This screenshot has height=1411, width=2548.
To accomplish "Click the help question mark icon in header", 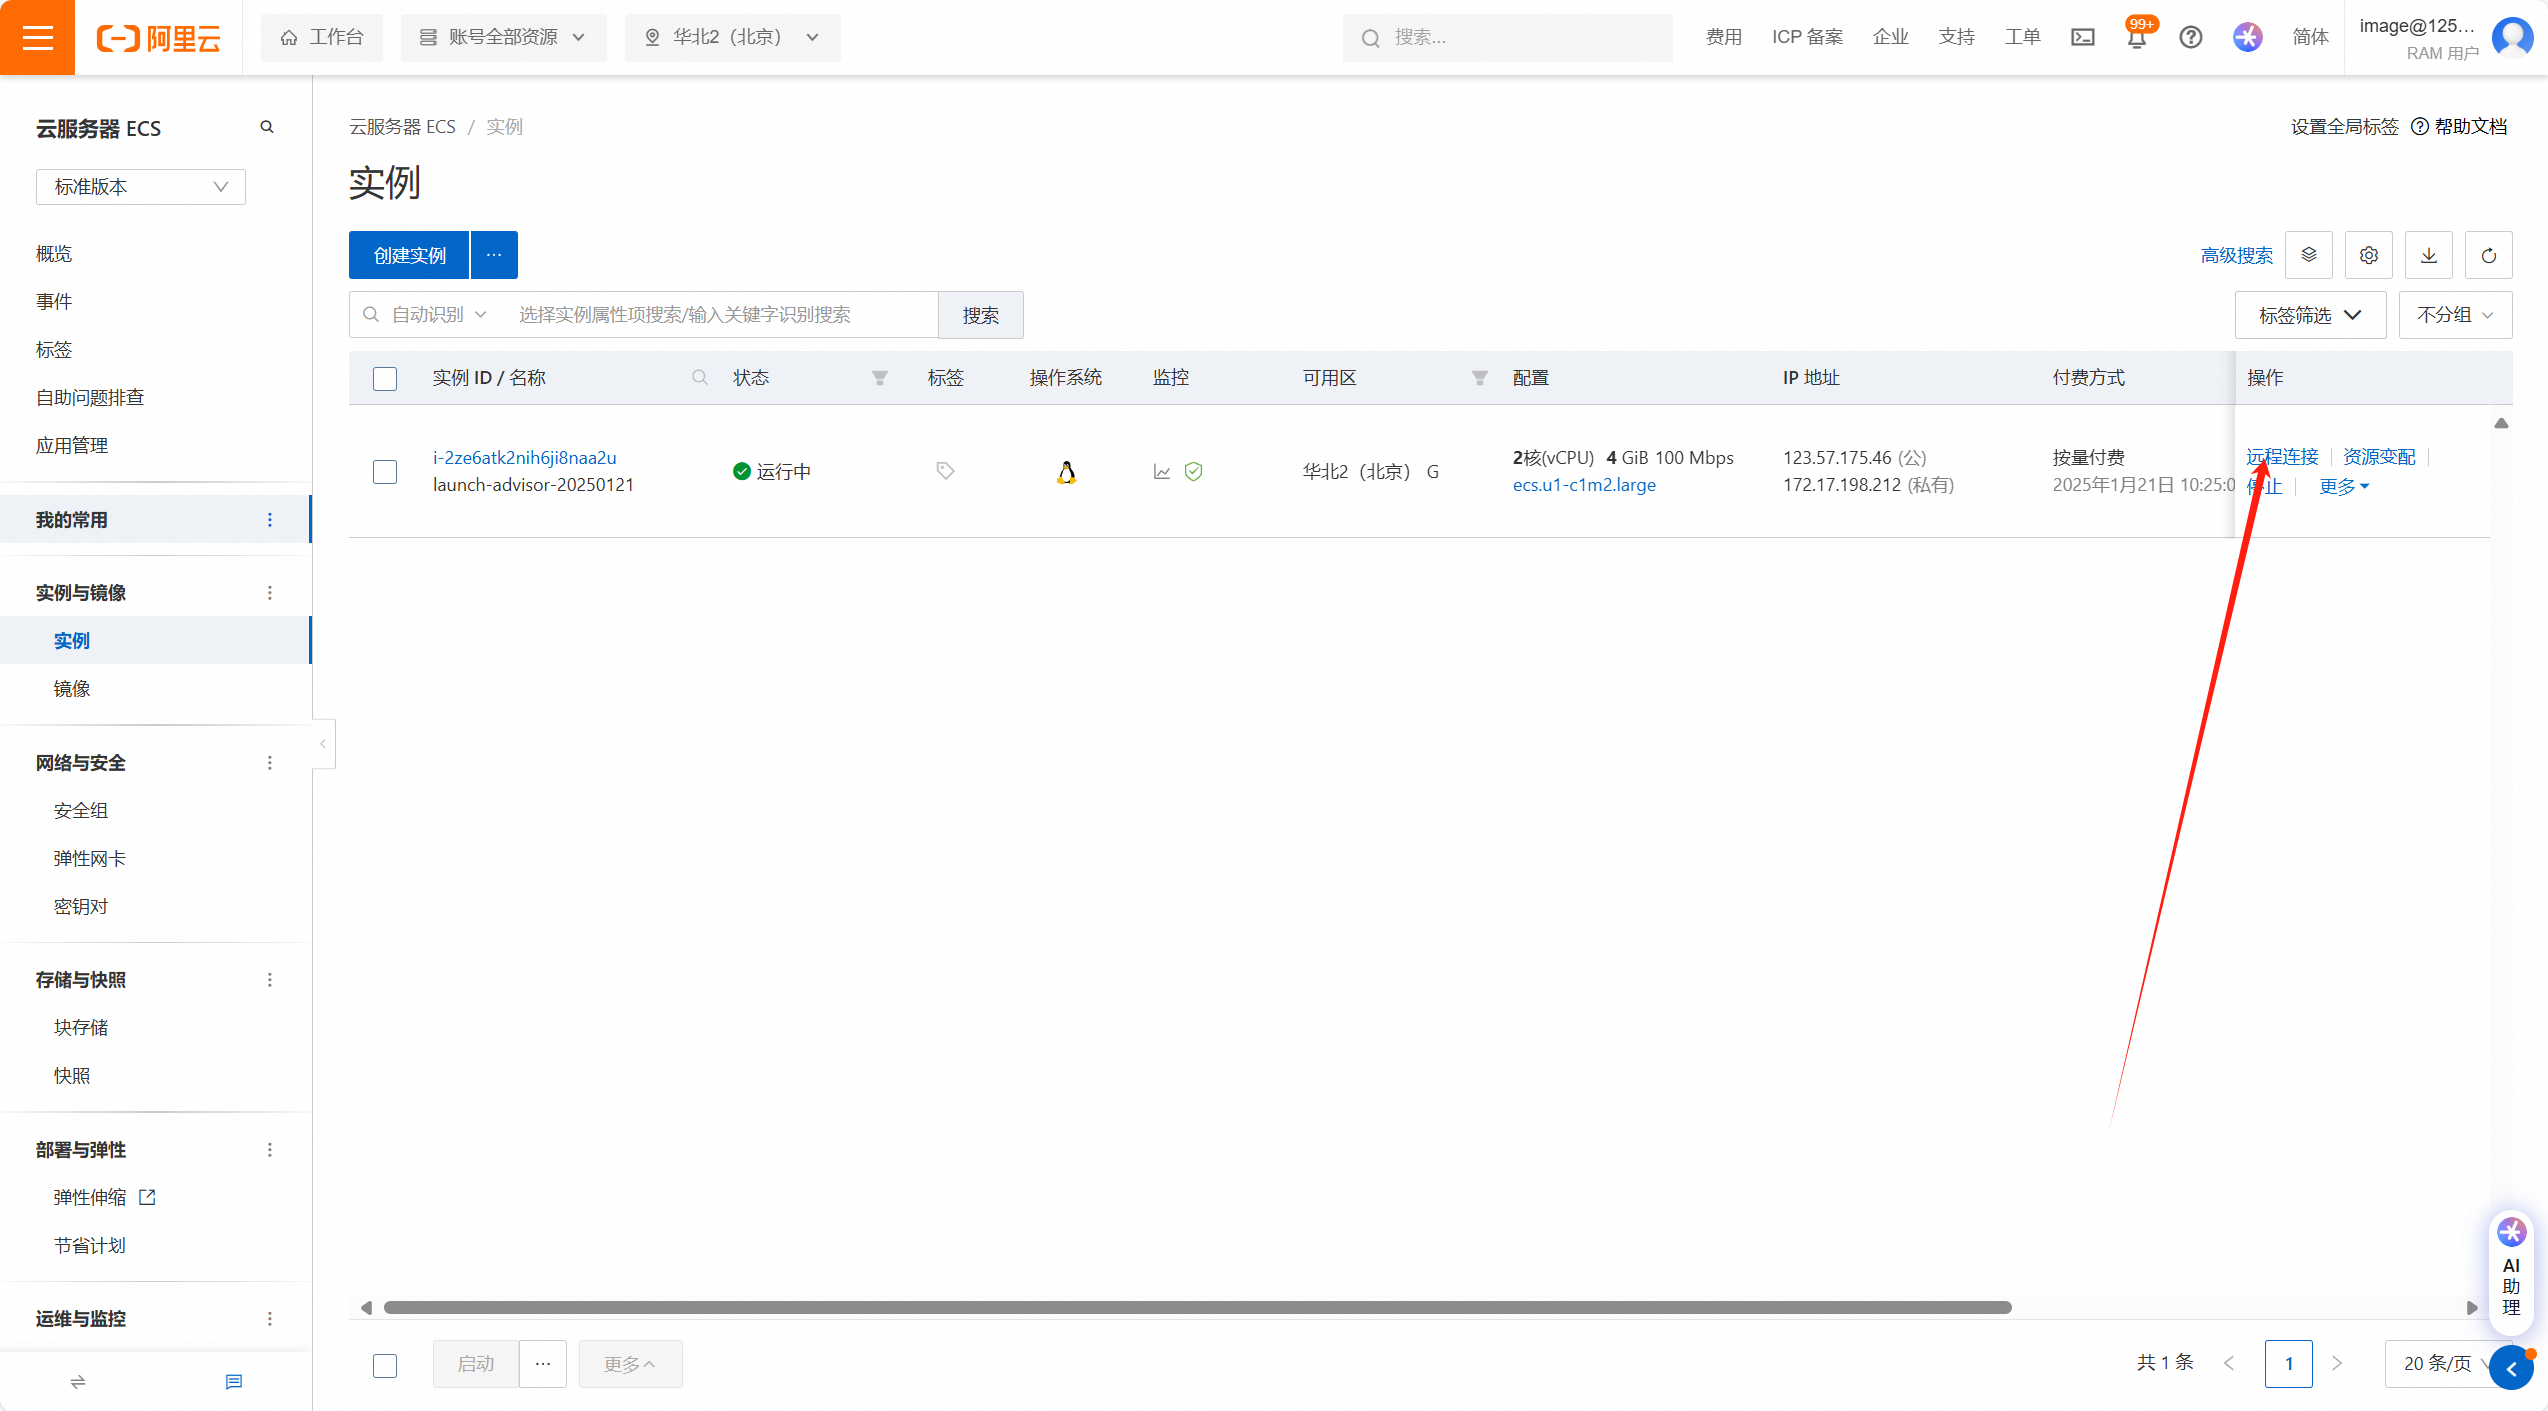I will pos(2191,37).
